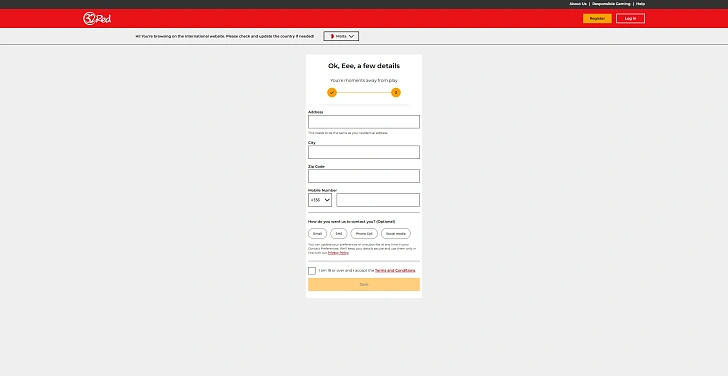Focus the City input field
Image resolution: width=728 pixels, height=376 pixels.
(364, 152)
